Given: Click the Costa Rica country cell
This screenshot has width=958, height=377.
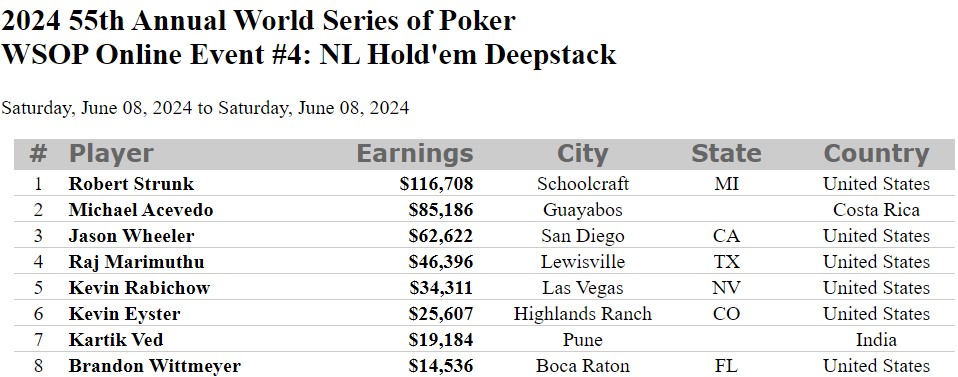Looking at the screenshot, I should coord(876,210).
